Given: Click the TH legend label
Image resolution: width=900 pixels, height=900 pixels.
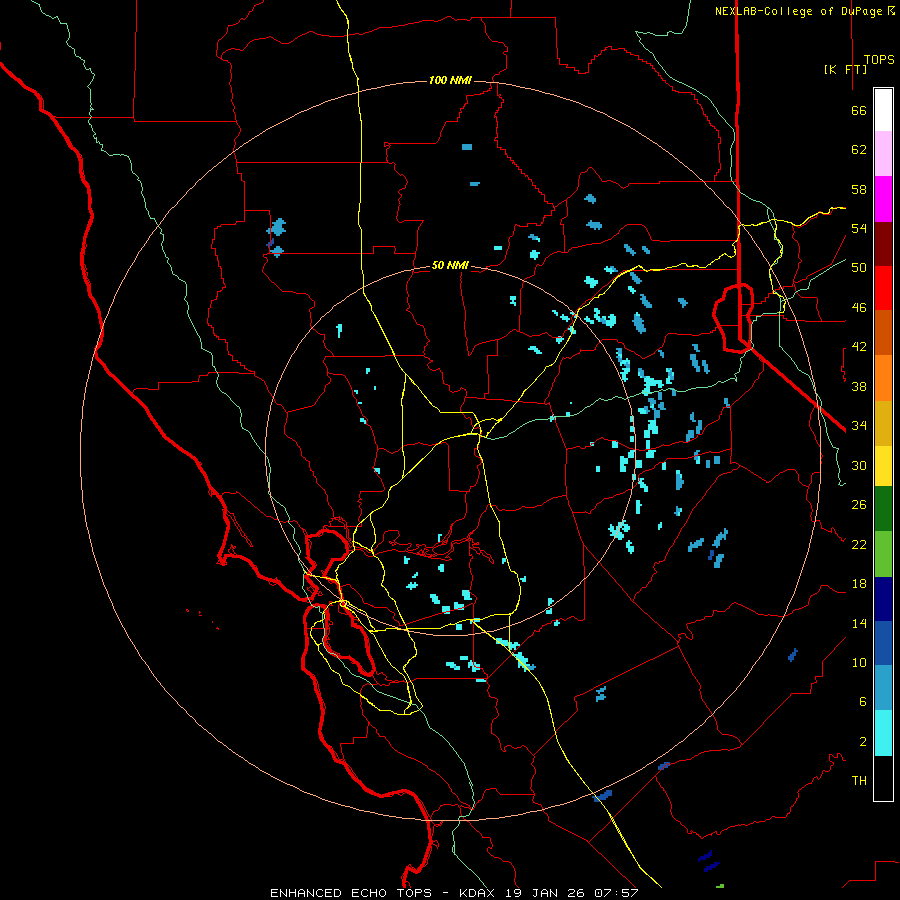Looking at the screenshot, I should [859, 781].
